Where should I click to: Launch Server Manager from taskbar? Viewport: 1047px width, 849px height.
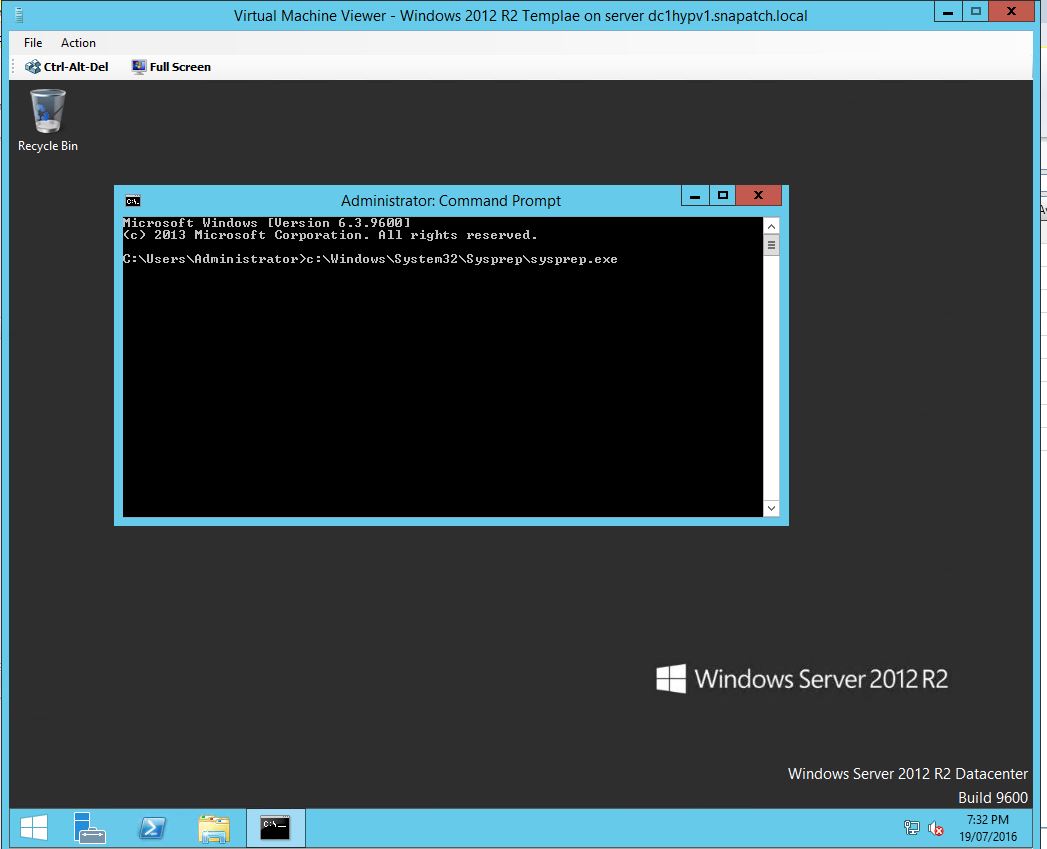pos(89,828)
